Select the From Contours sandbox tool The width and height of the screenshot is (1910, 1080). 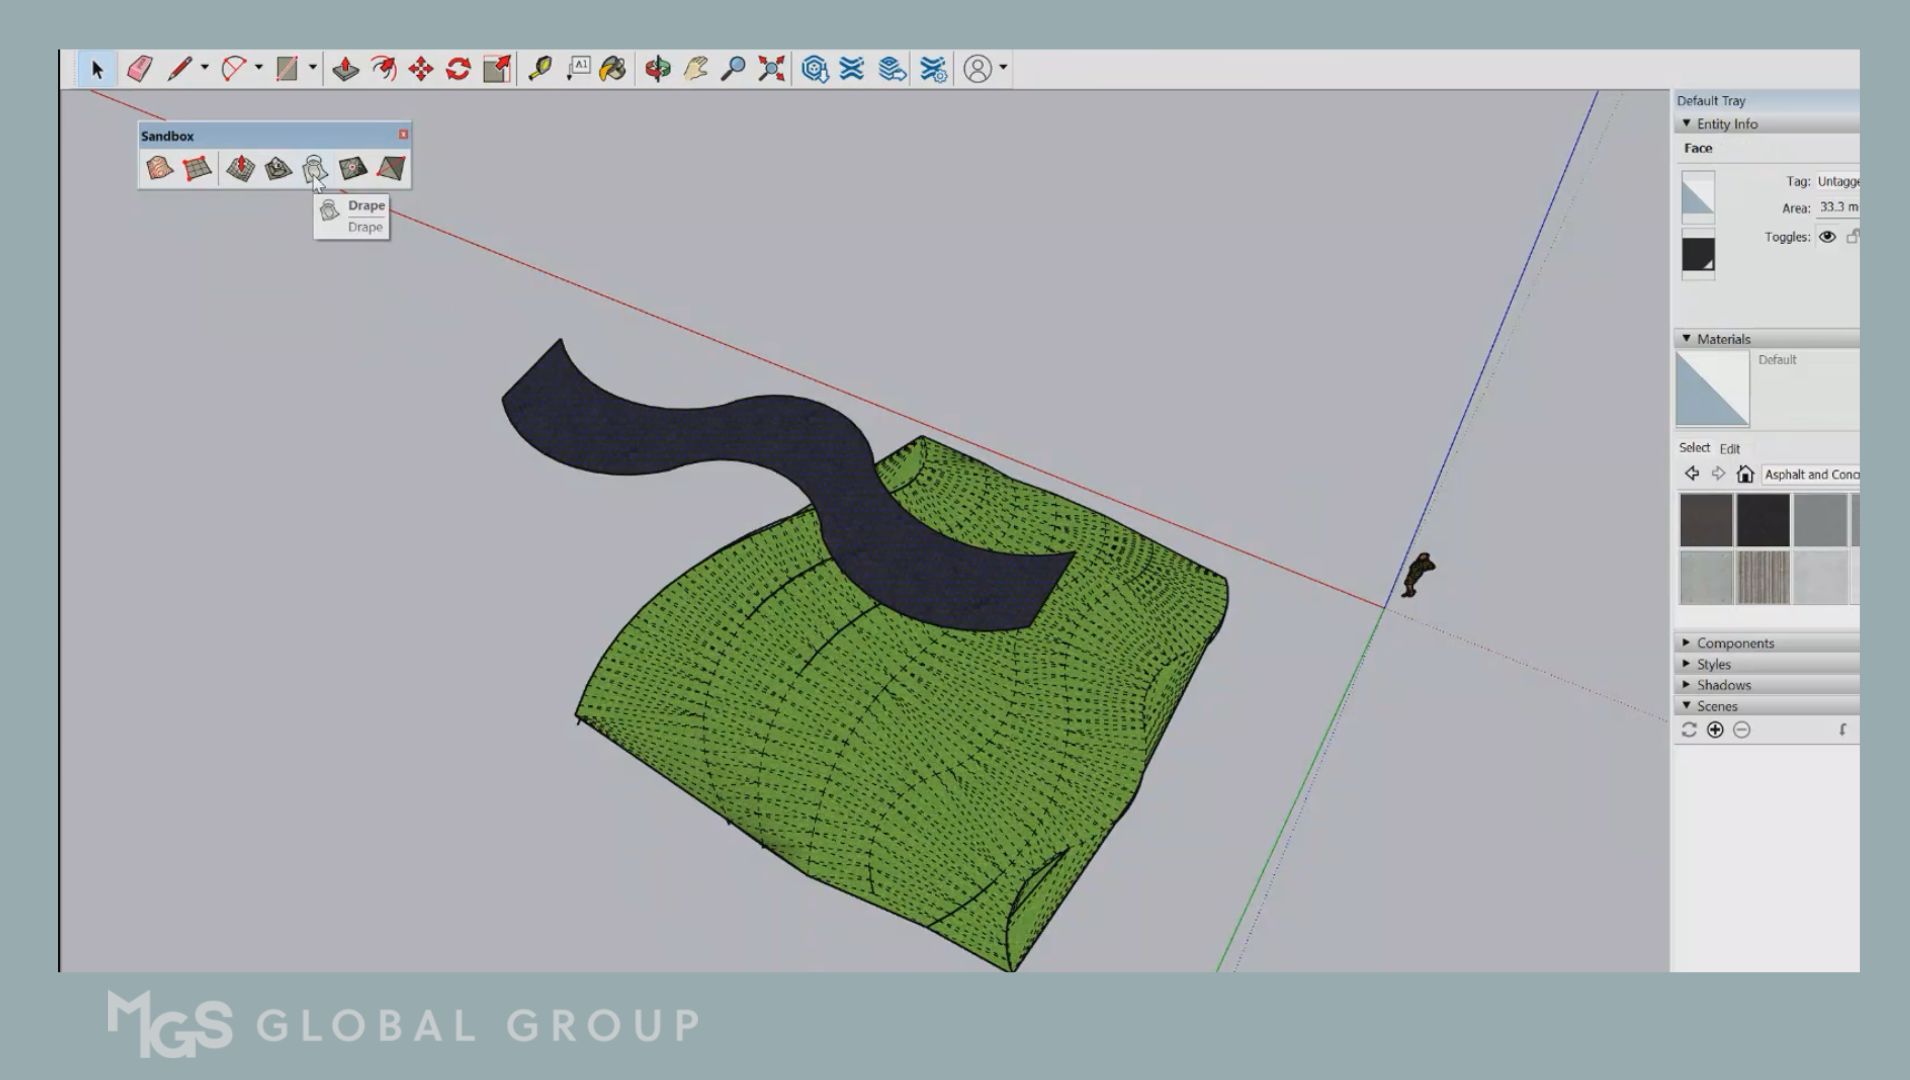160,169
